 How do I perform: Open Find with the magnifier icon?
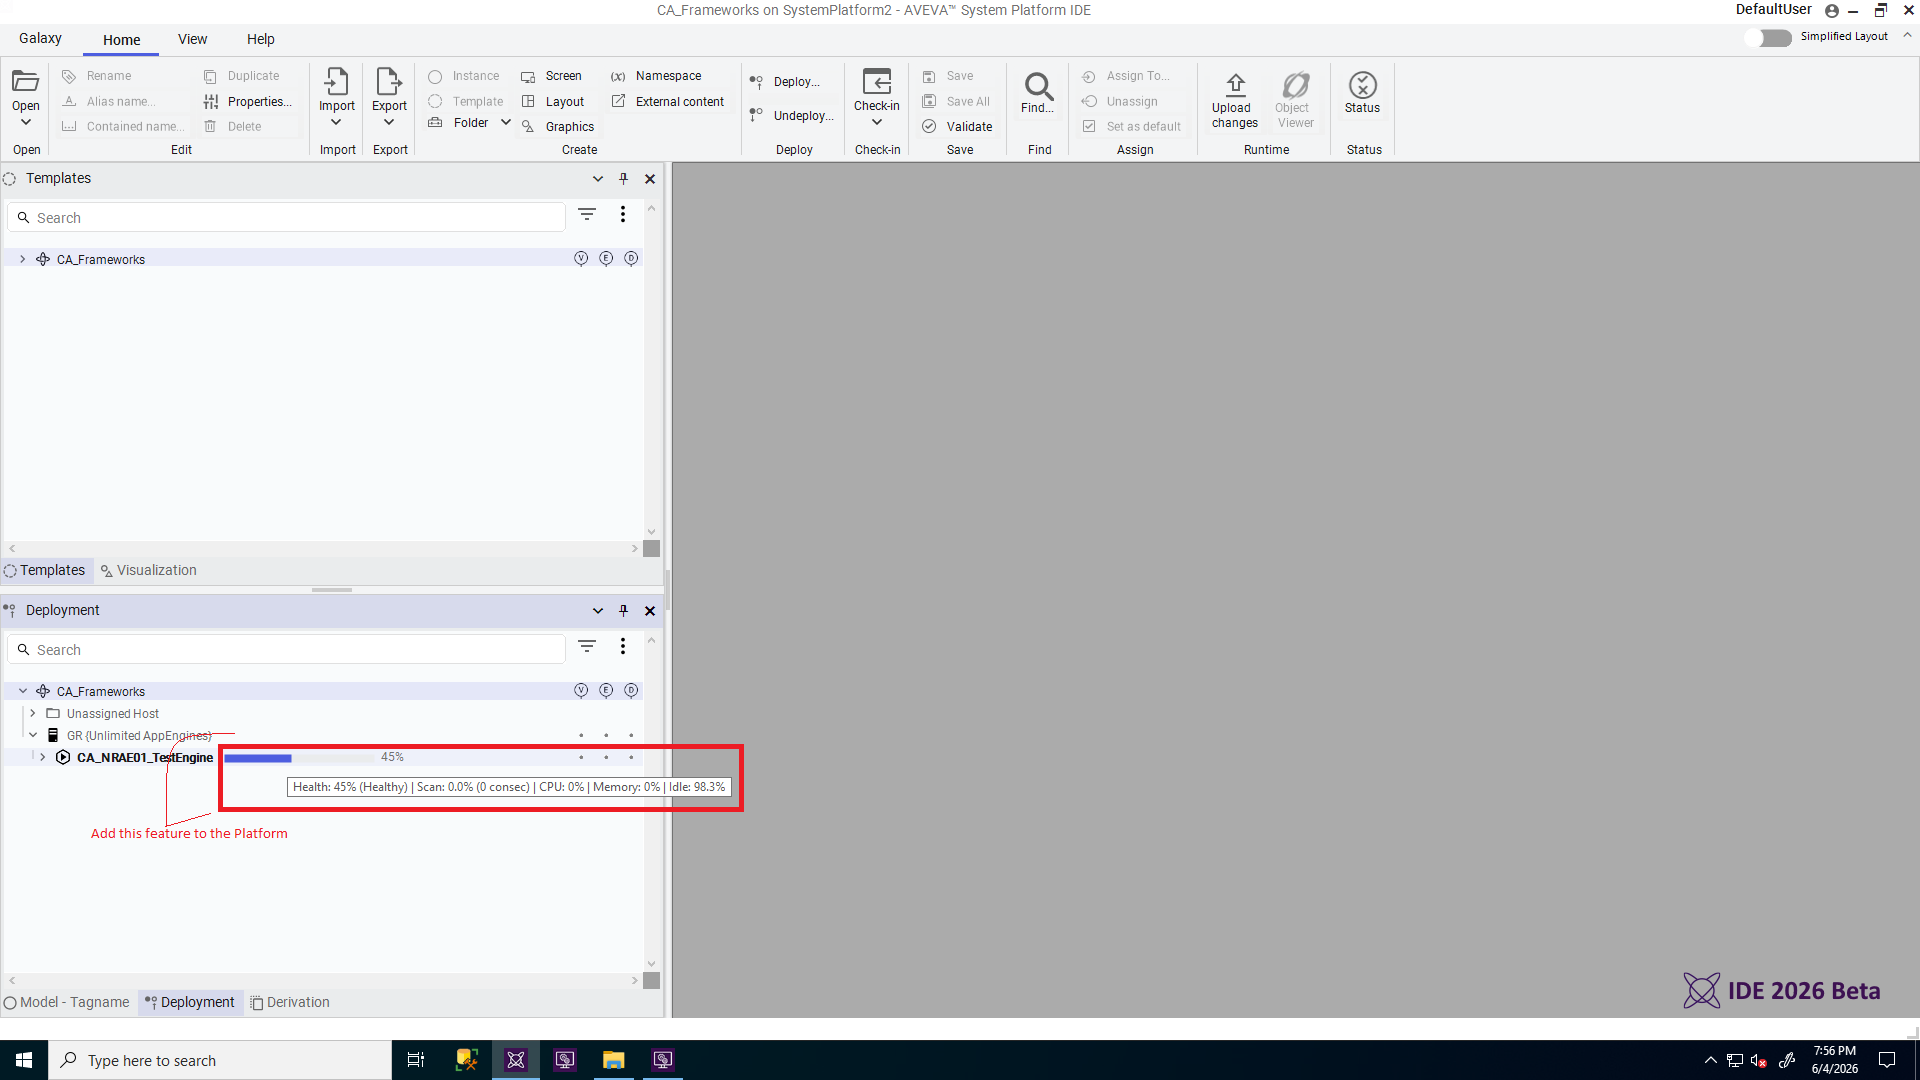pyautogui.click(x=1039, y=86)
